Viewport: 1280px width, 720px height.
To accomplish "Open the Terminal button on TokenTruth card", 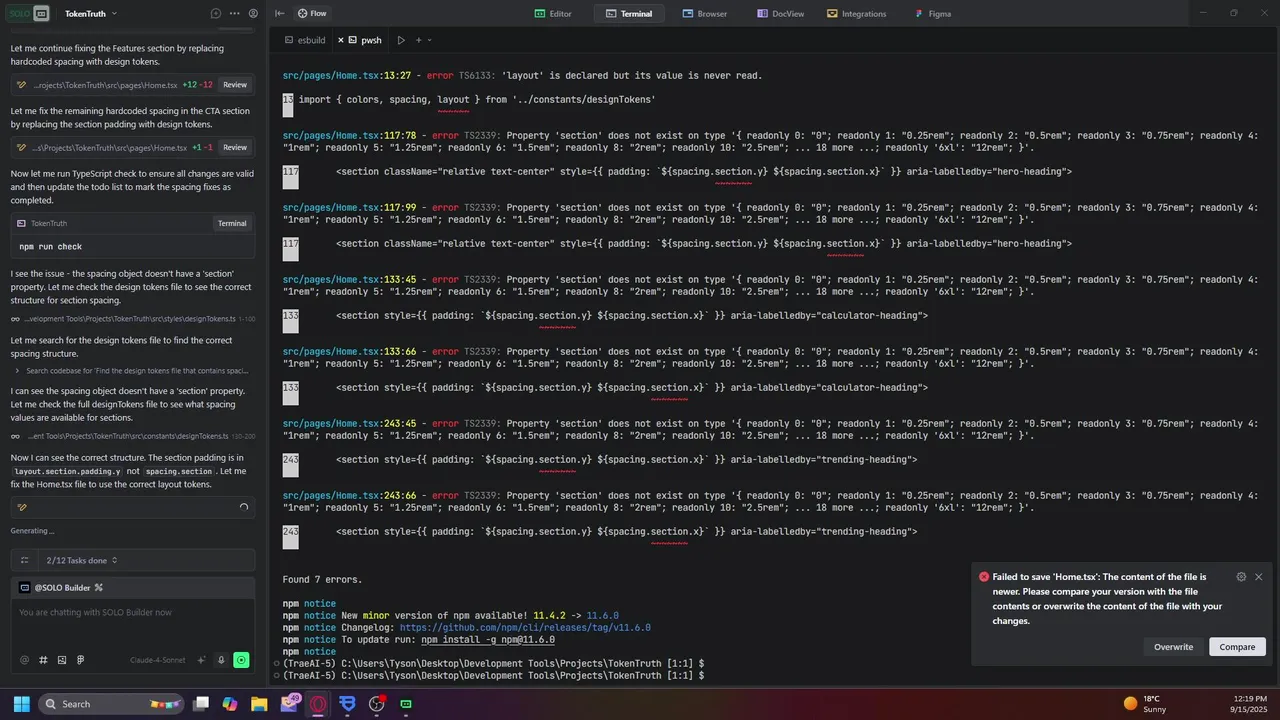I will pyautogui.click(x=232, y=223).
